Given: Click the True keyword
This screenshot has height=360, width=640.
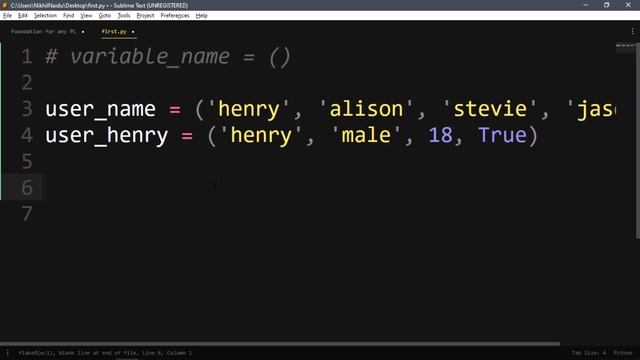Looking at the screenshot, I should click(x=502, y=136).
